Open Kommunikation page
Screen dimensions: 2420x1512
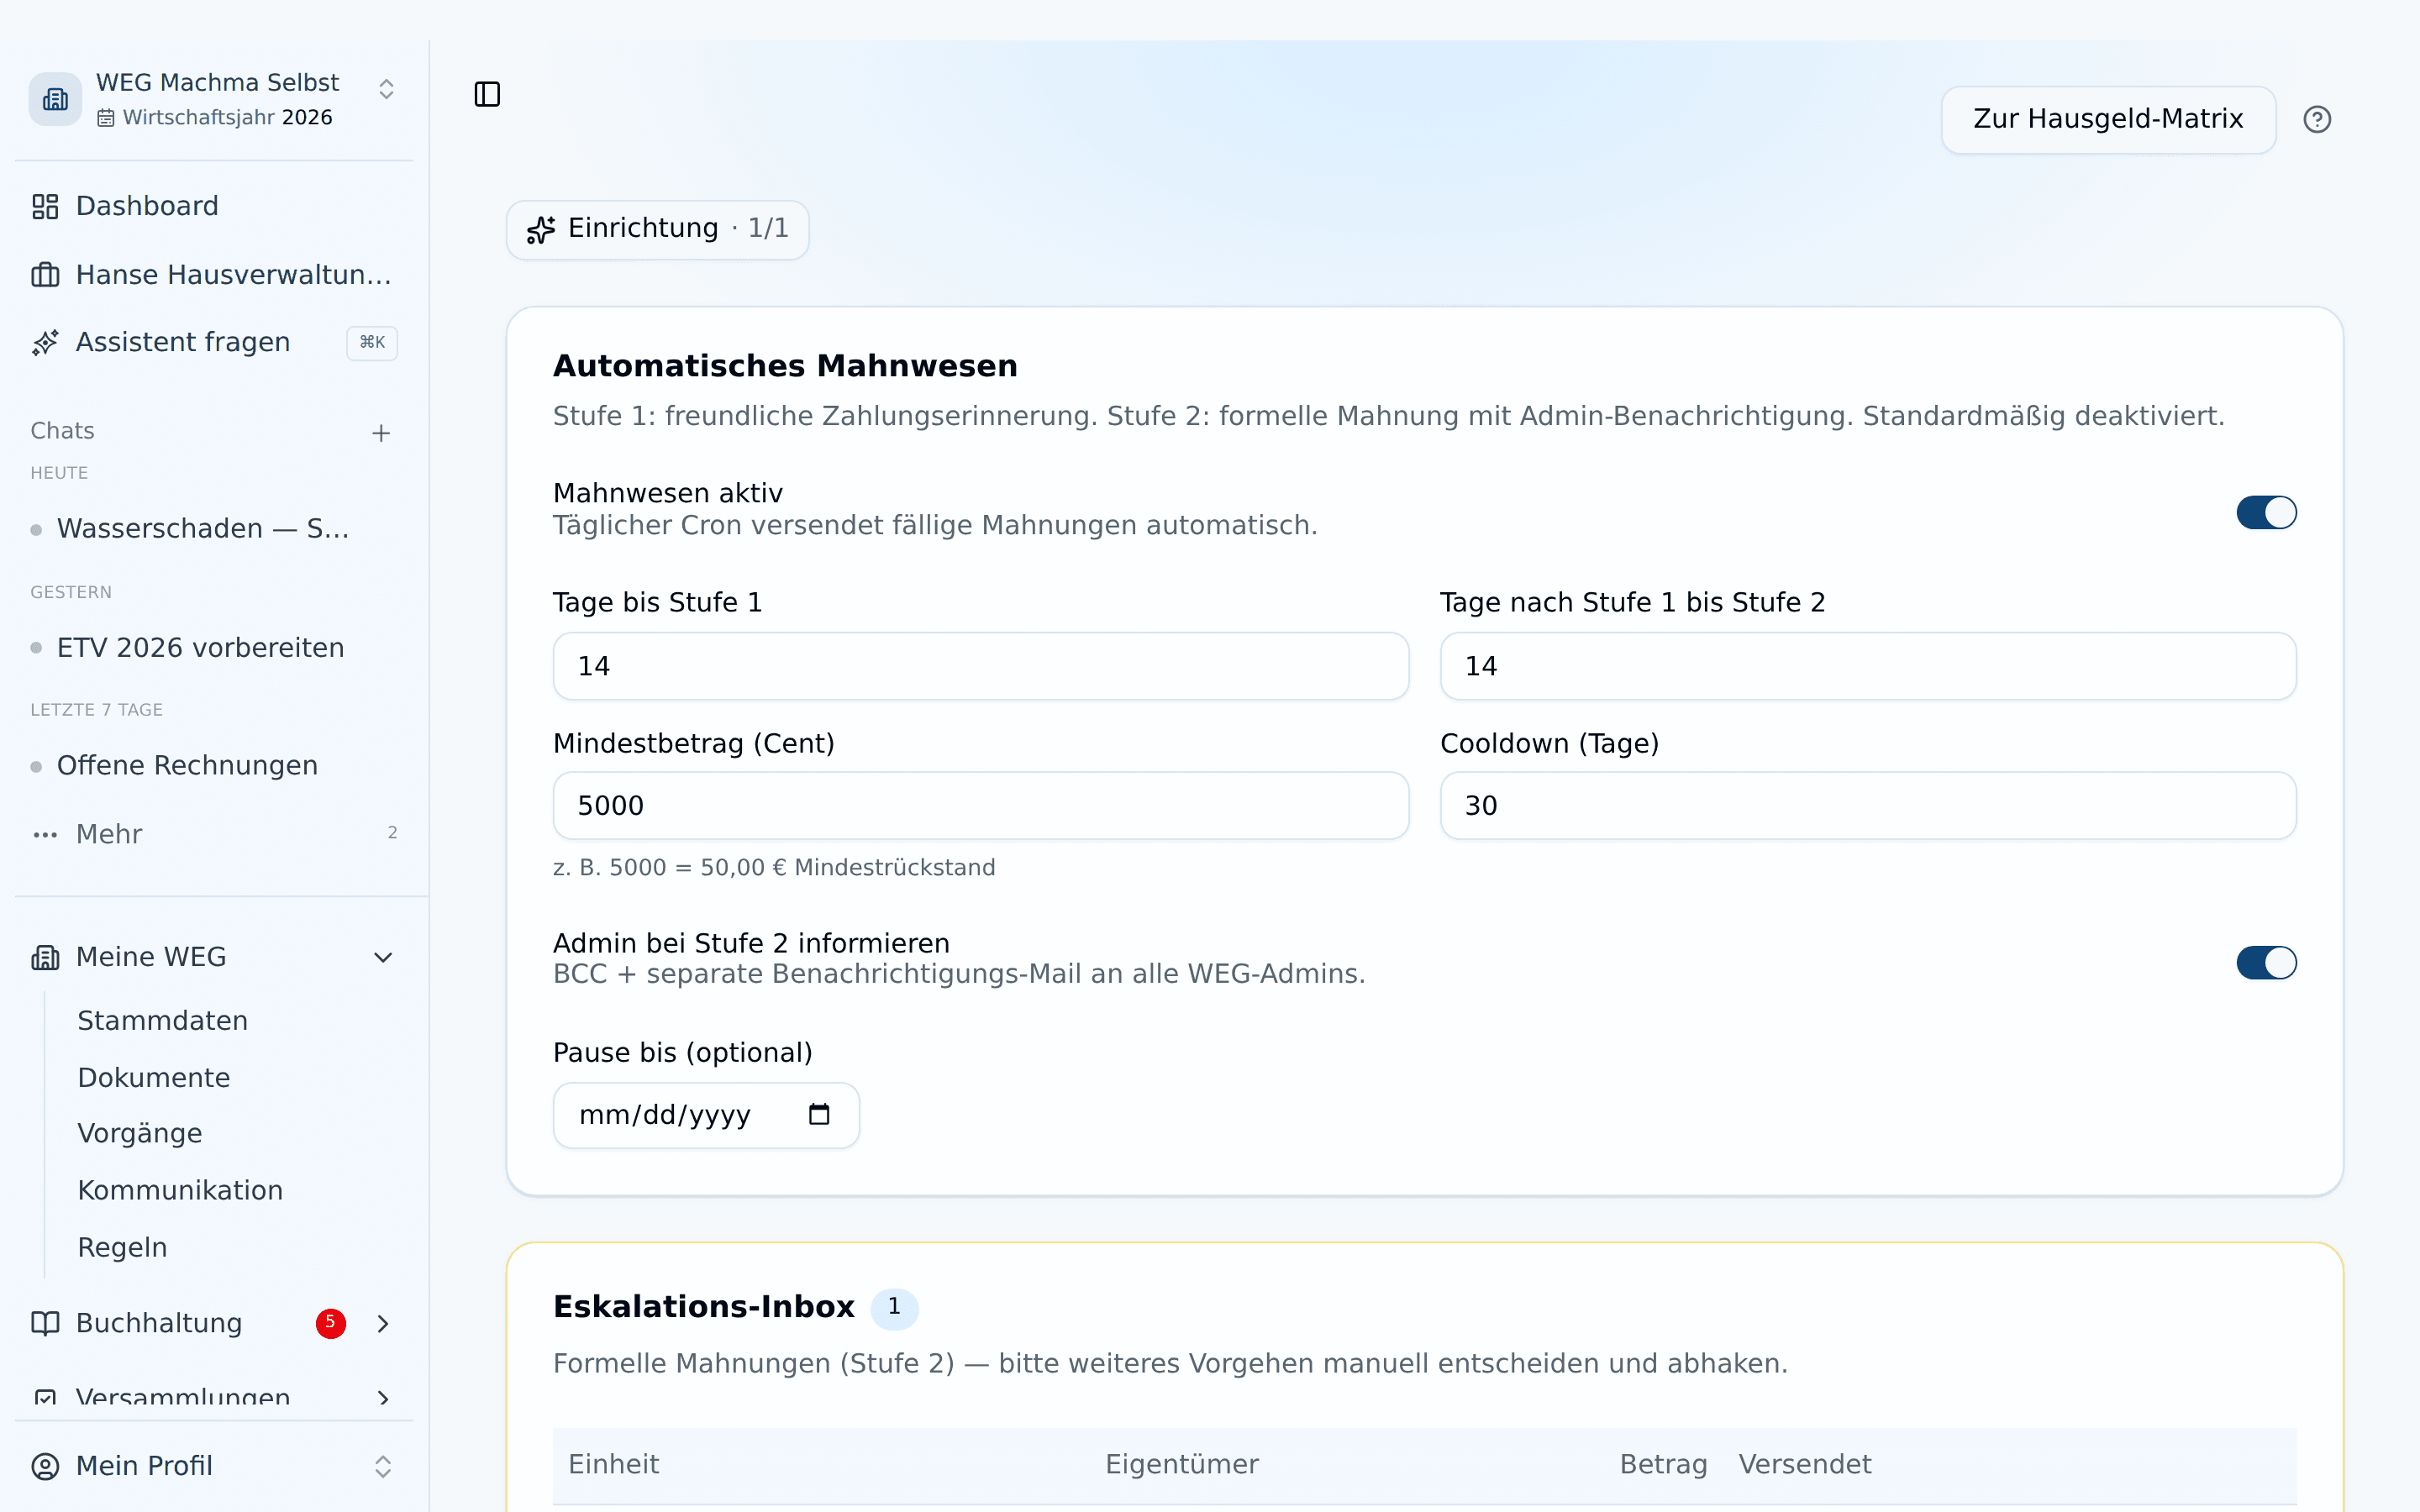click(x=180, y=1190)
